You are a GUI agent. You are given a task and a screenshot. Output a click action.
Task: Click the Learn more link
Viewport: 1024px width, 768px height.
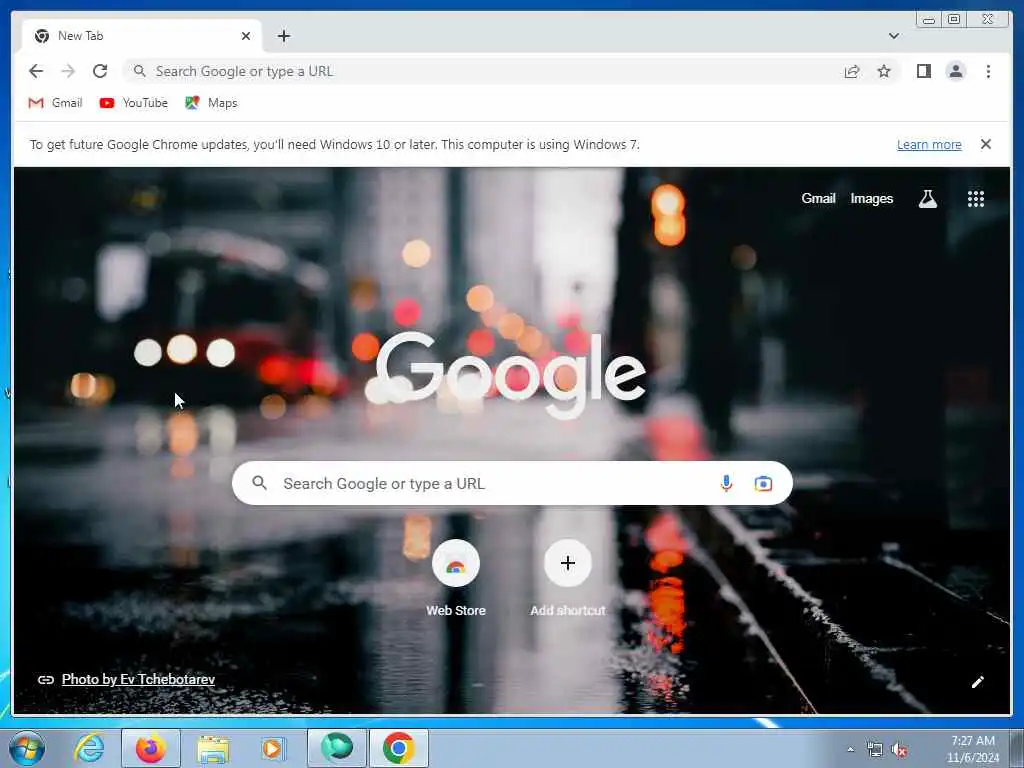click(929, 145)
